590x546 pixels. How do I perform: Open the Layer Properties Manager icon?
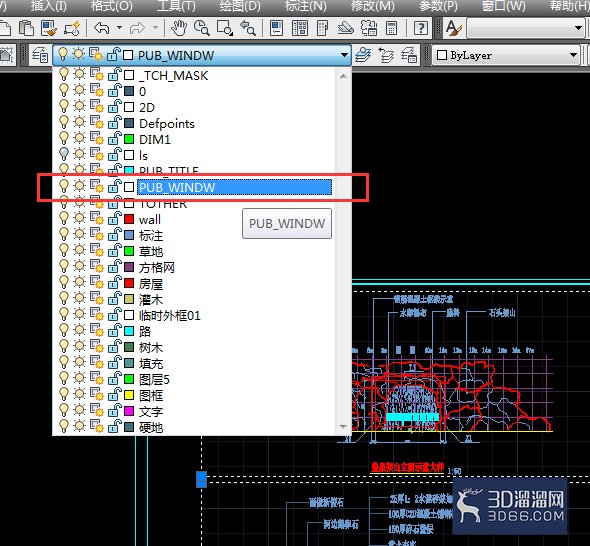[40, 55]
